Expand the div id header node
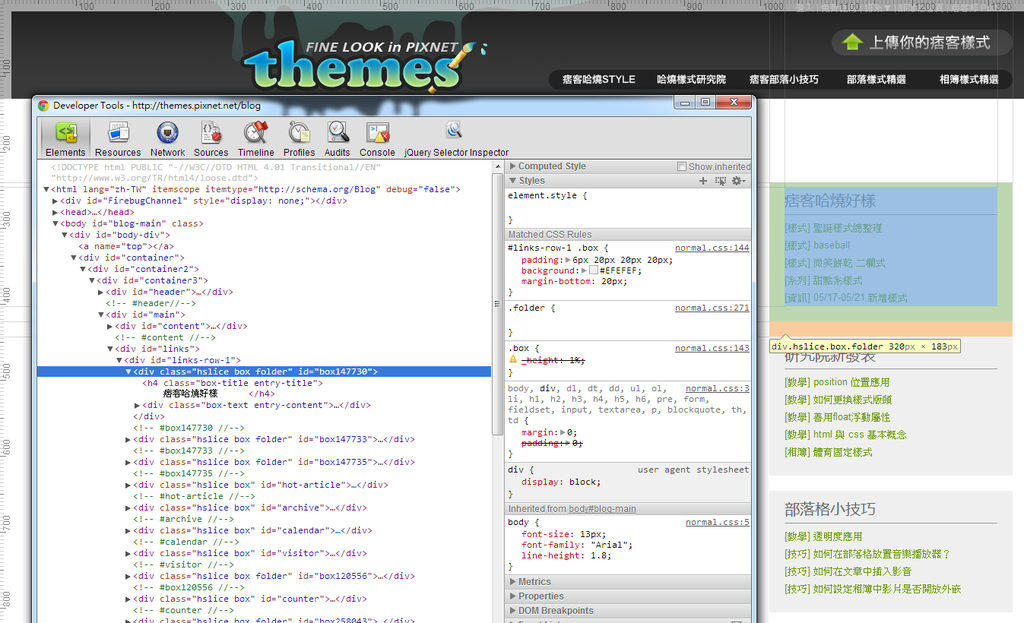Screen dimensions: 1024x623 coord(101,292)
